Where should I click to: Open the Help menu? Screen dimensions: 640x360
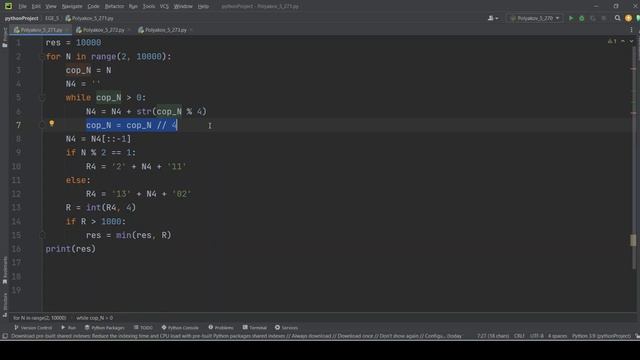(x=203, y=7)
